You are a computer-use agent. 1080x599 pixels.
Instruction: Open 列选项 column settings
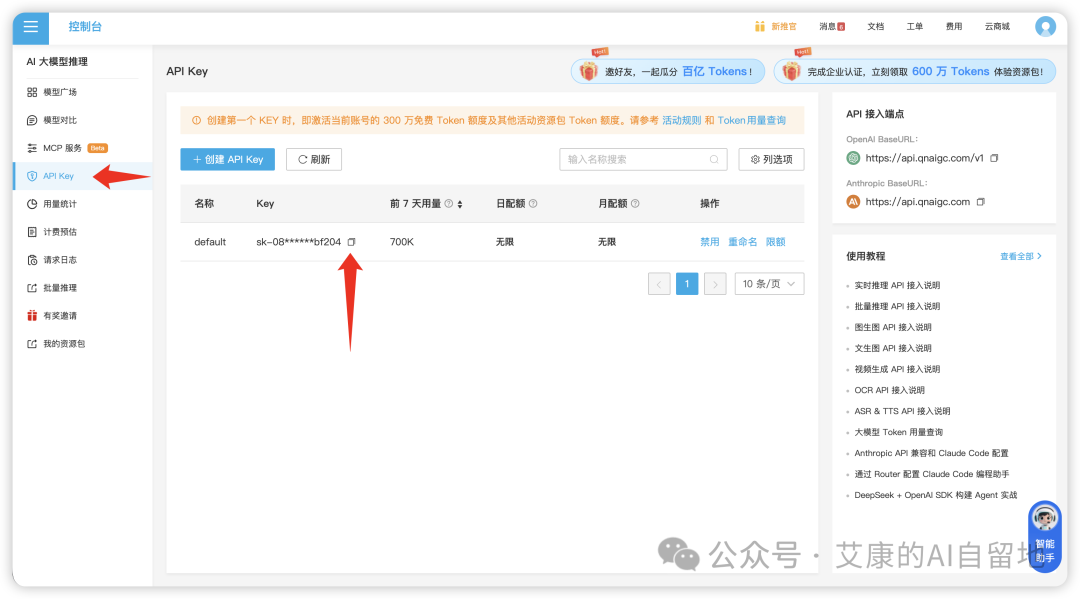771,159
